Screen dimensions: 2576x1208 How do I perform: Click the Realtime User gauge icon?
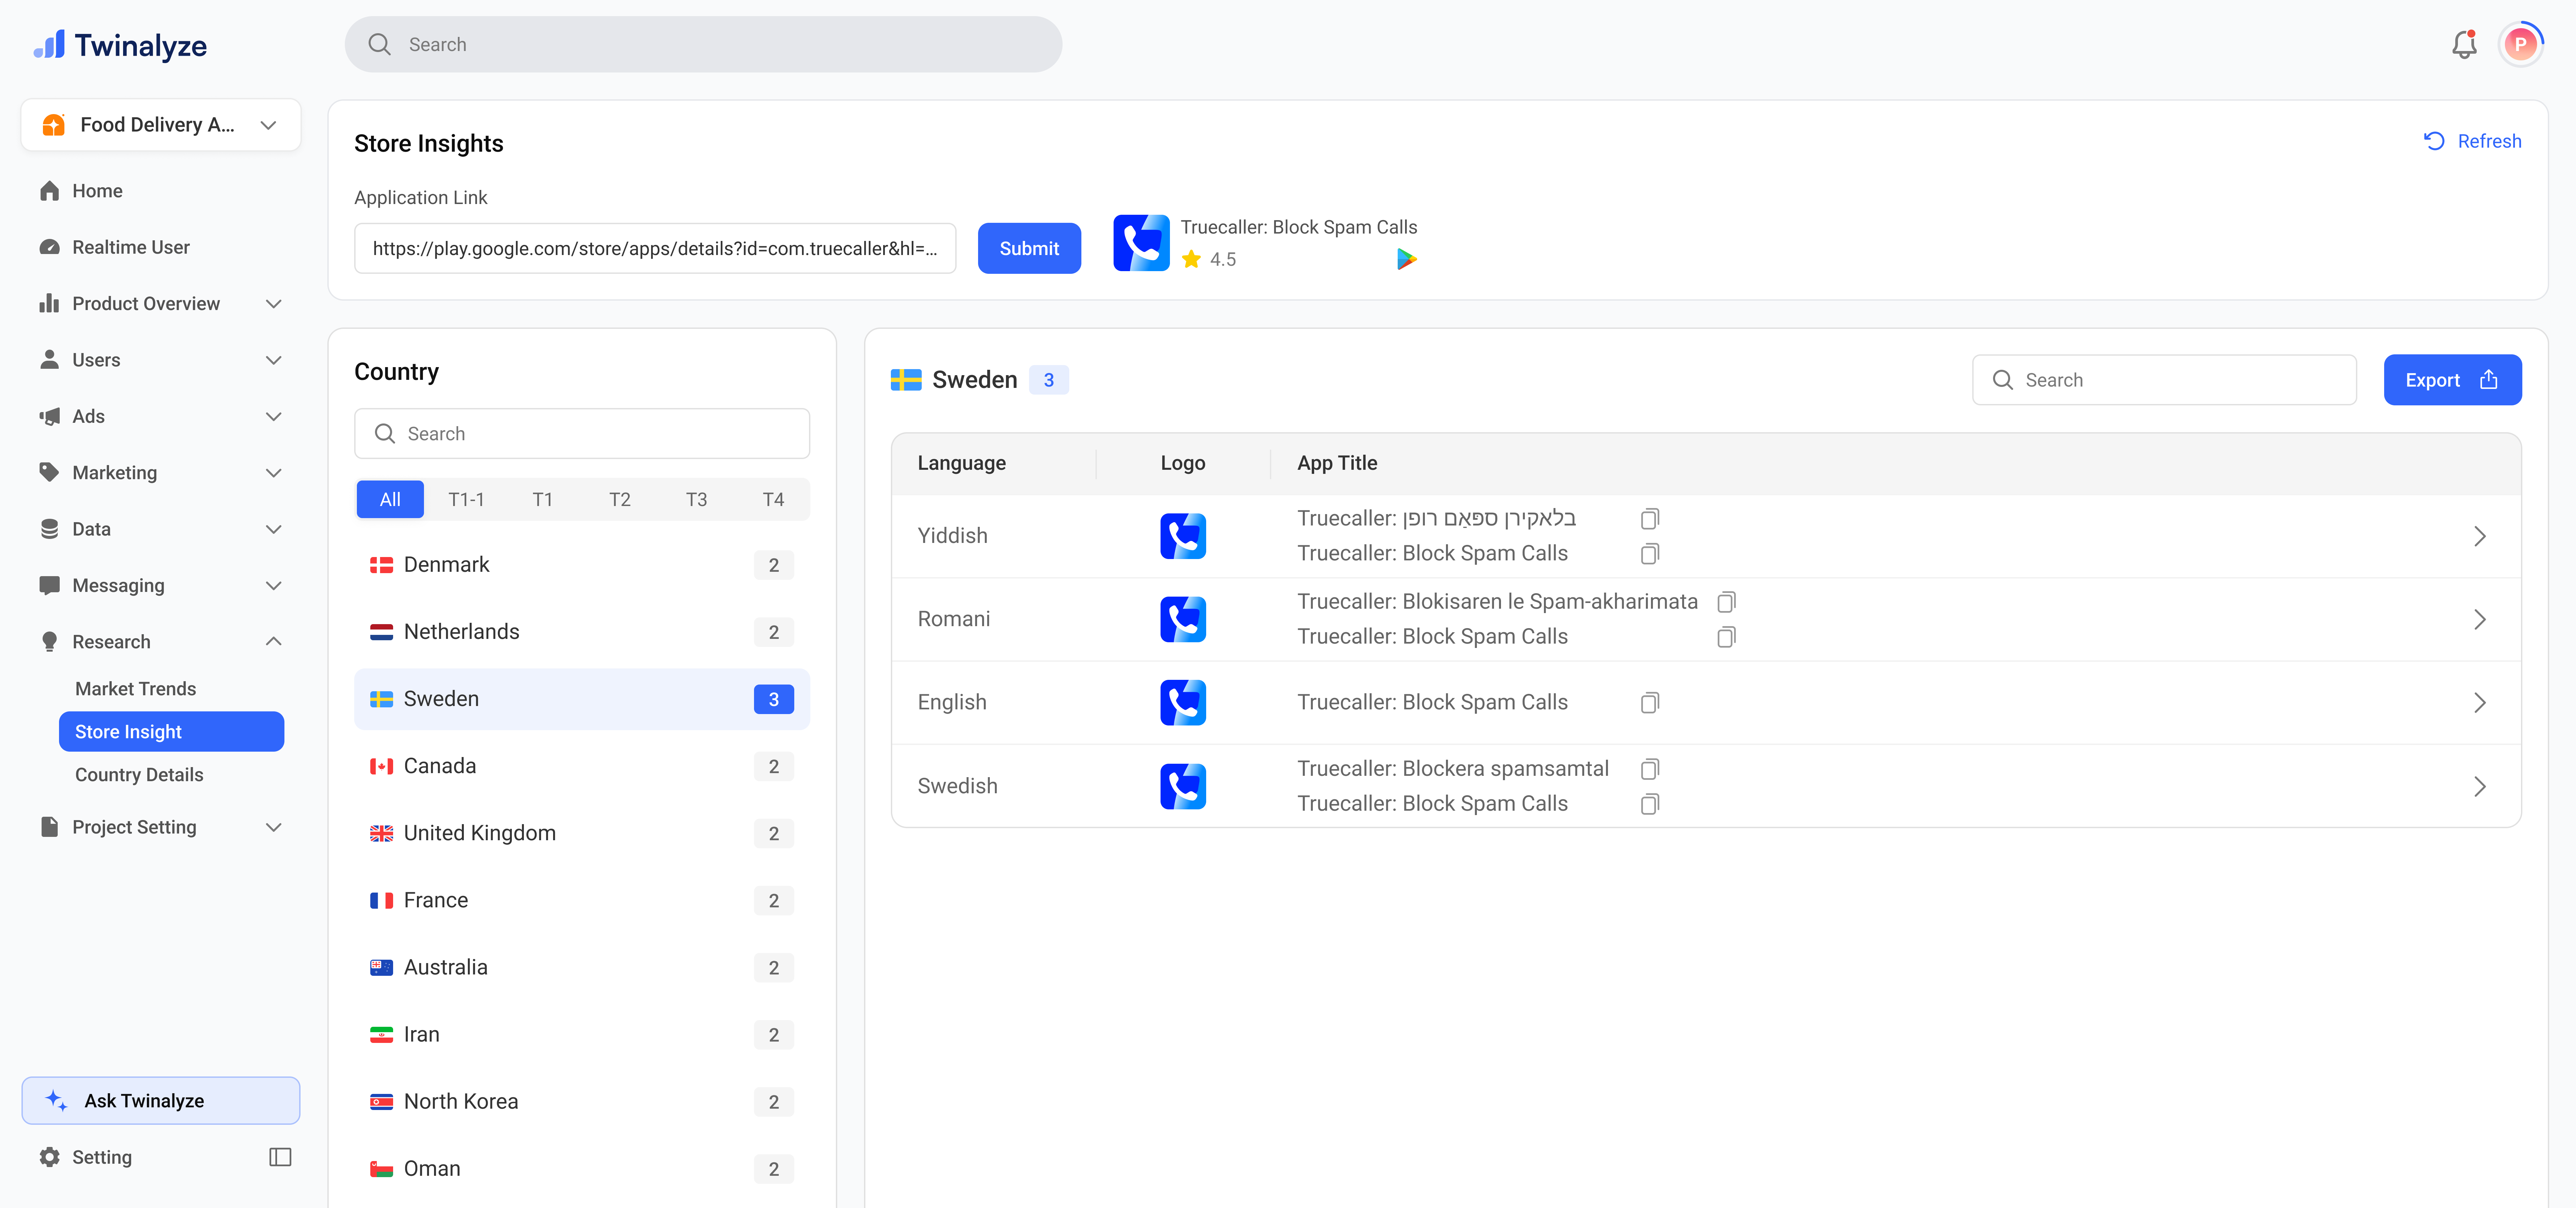click(x=49, y=247)
